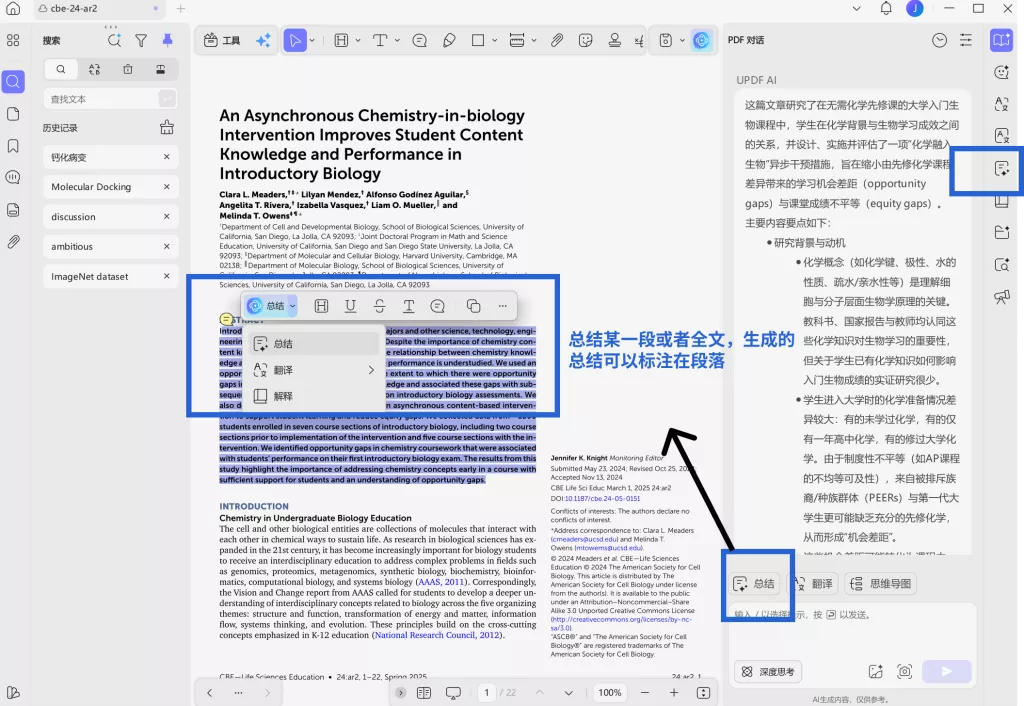
Task: Select the measure tool in toolbar
Action: point(517,40)
